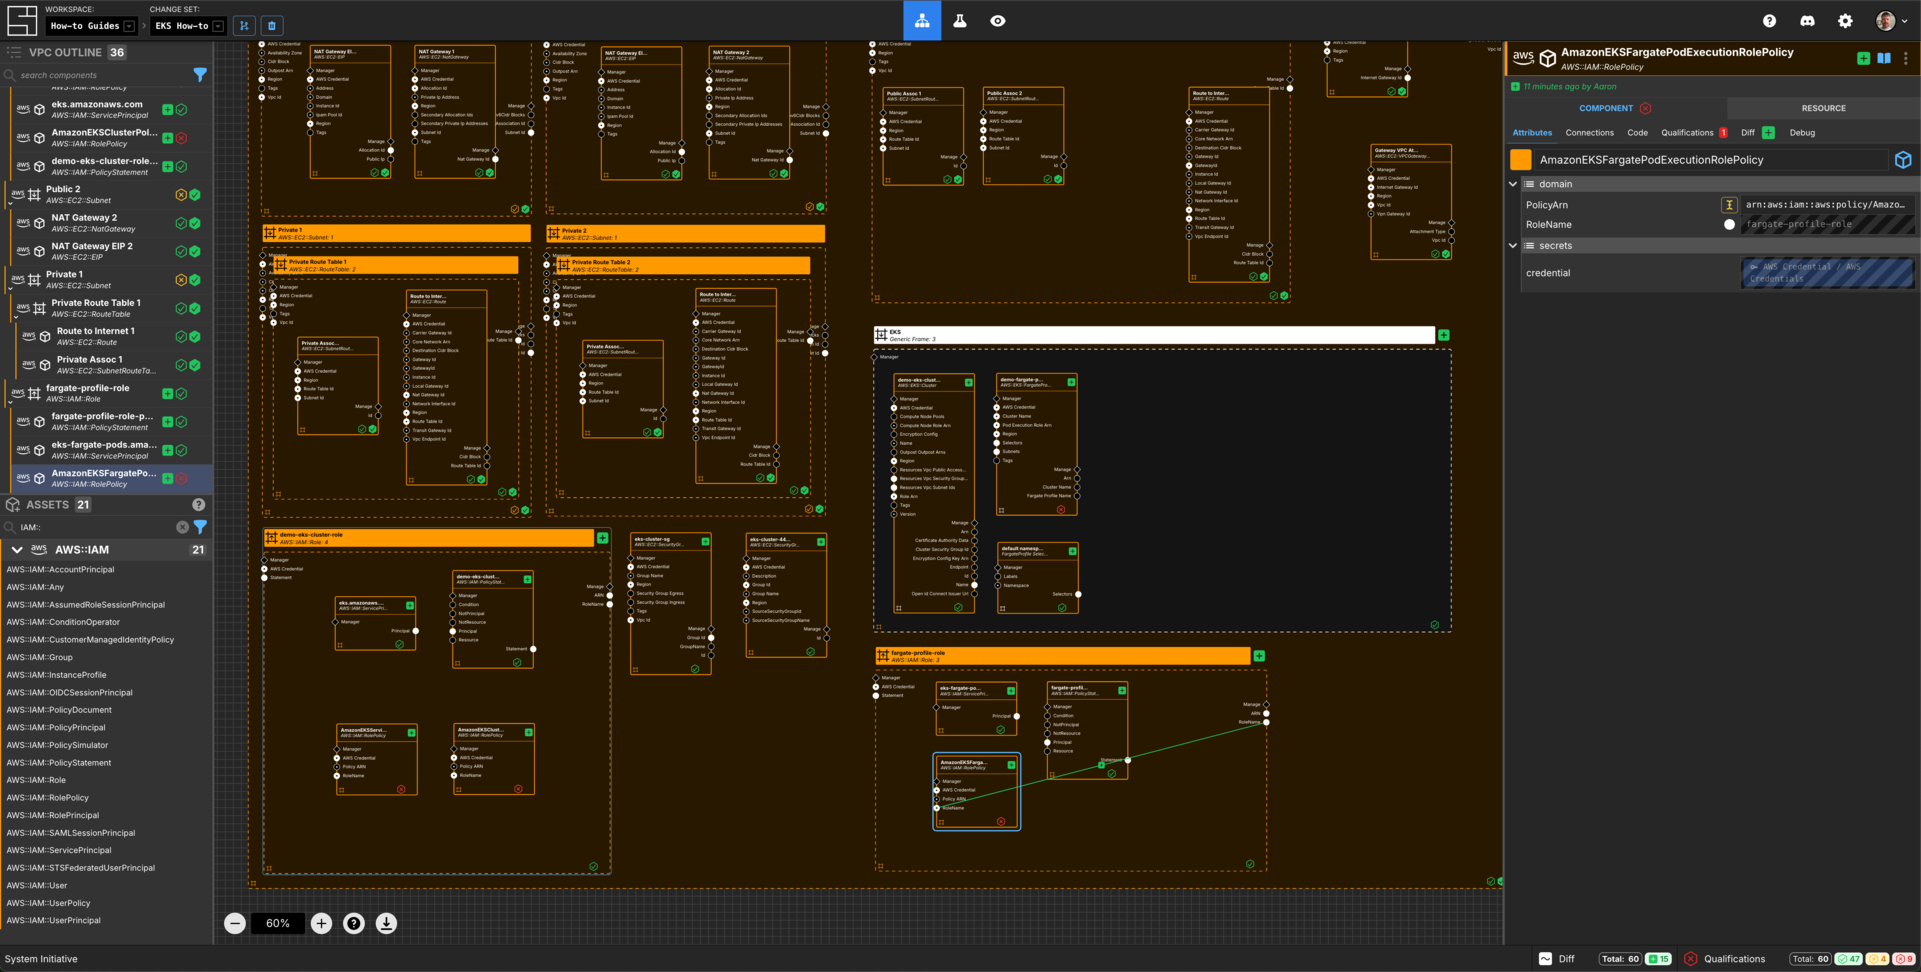Click the yellow 4 warning qualifications badge
The image size is (1921, 972).
click(1877, 959)
